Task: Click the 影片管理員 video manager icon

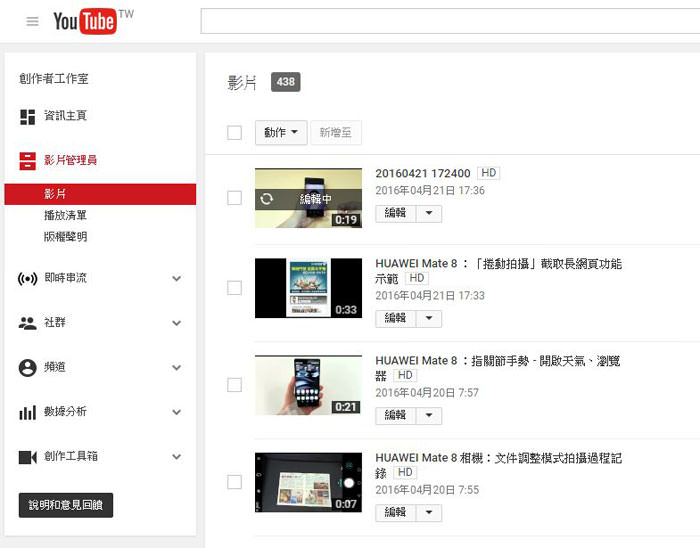Action: [x=28, y=161]
